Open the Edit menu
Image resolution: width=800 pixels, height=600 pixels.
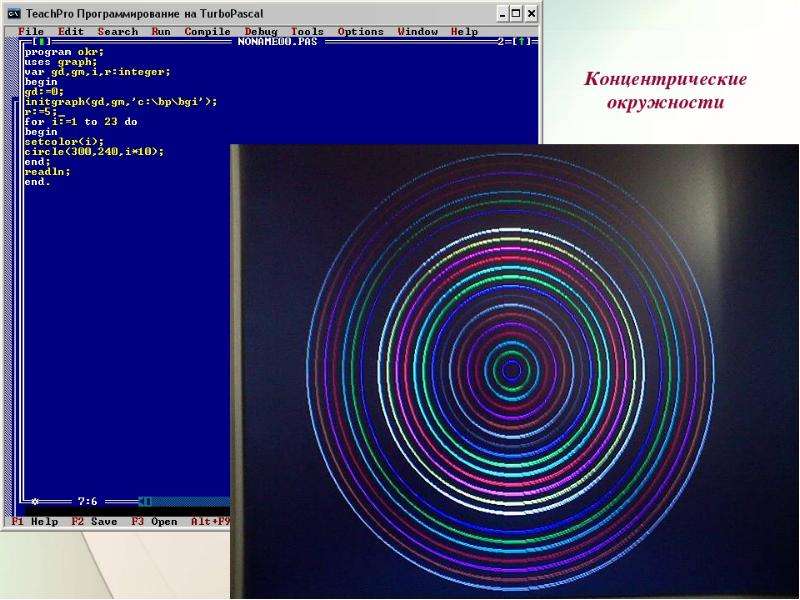70,32
